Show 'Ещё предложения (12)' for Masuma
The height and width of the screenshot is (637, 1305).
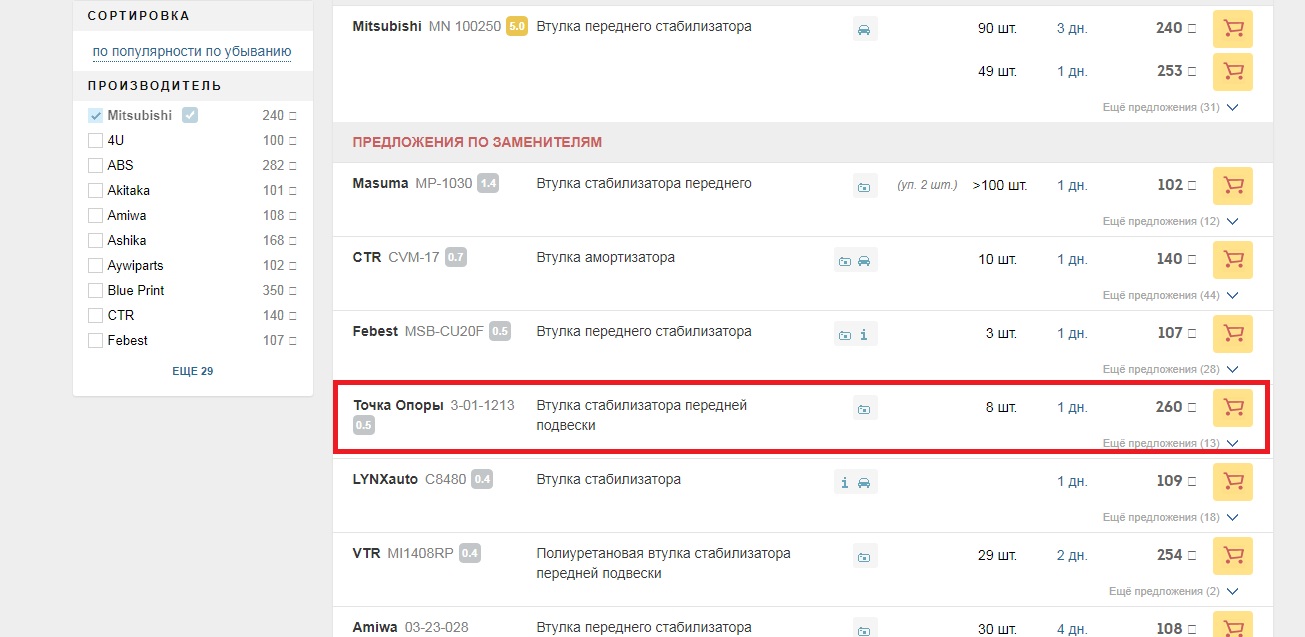[x=1170, y=221]
